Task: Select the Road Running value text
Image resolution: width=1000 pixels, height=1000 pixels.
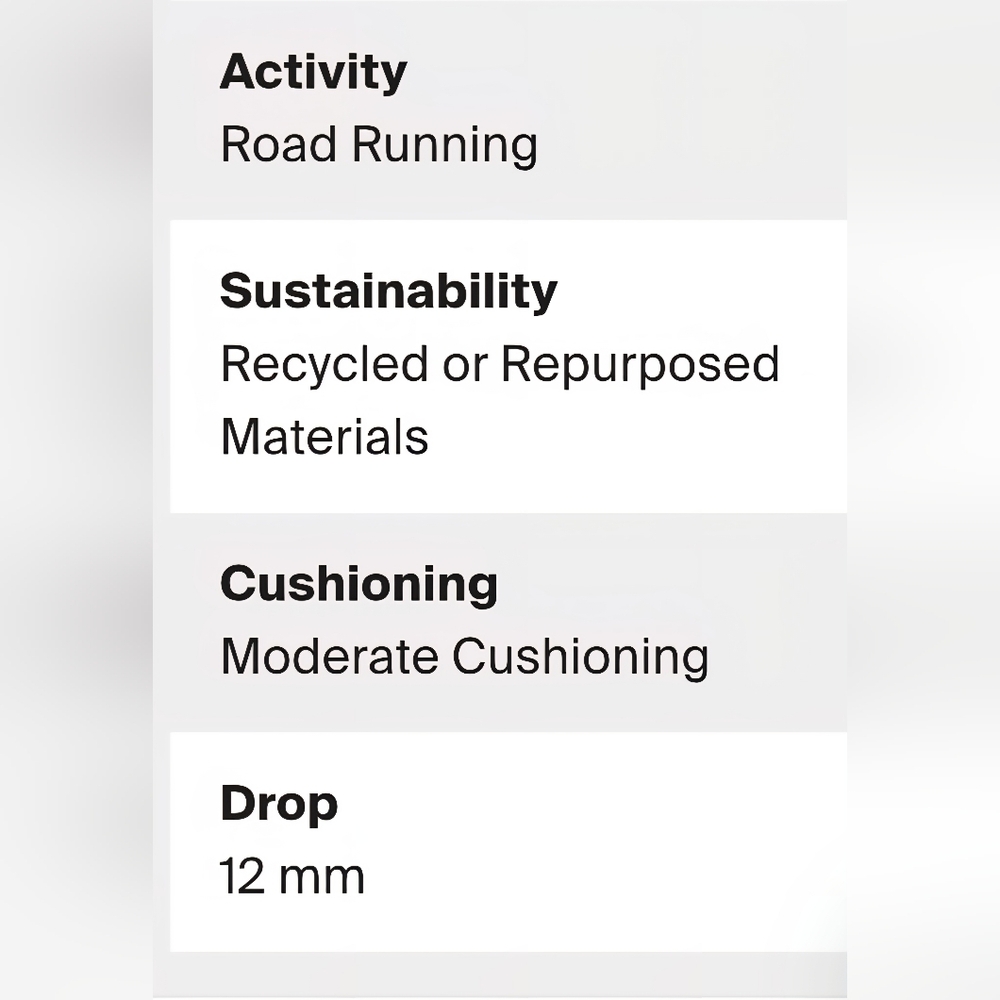Action: [378, 145]
